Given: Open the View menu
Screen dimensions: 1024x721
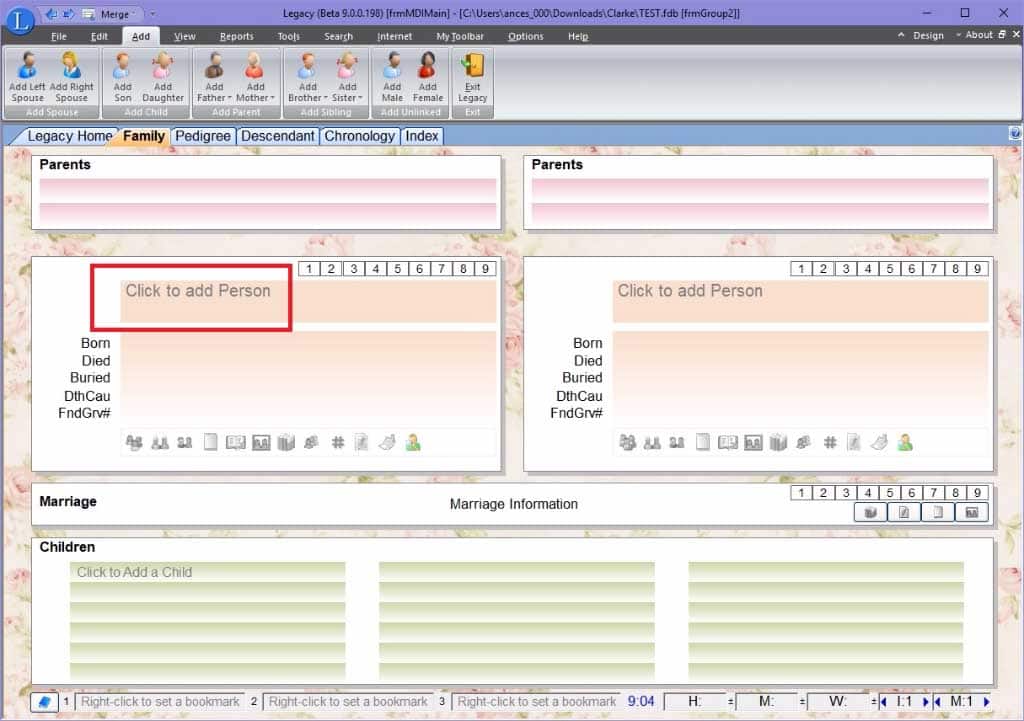Looking at the screenshot, I should [184, 37].
